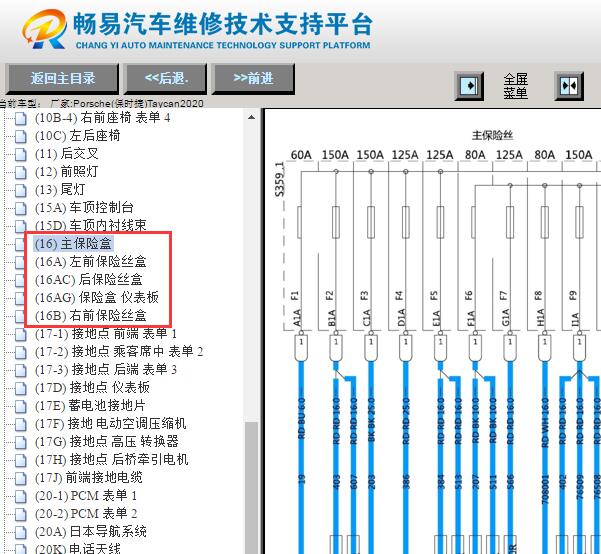Click document icon beside (17E) 蓄电池接地片
The width and height of the screenshot is (601, 554).
click(21, 407)
